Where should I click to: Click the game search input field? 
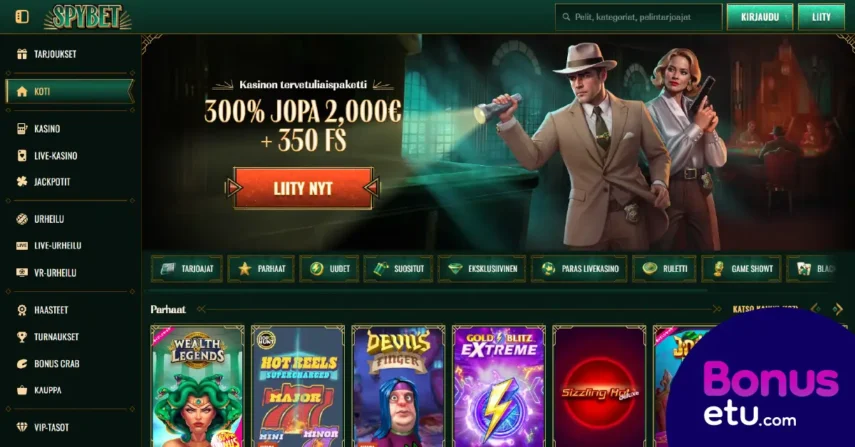[x=639, y=17]
